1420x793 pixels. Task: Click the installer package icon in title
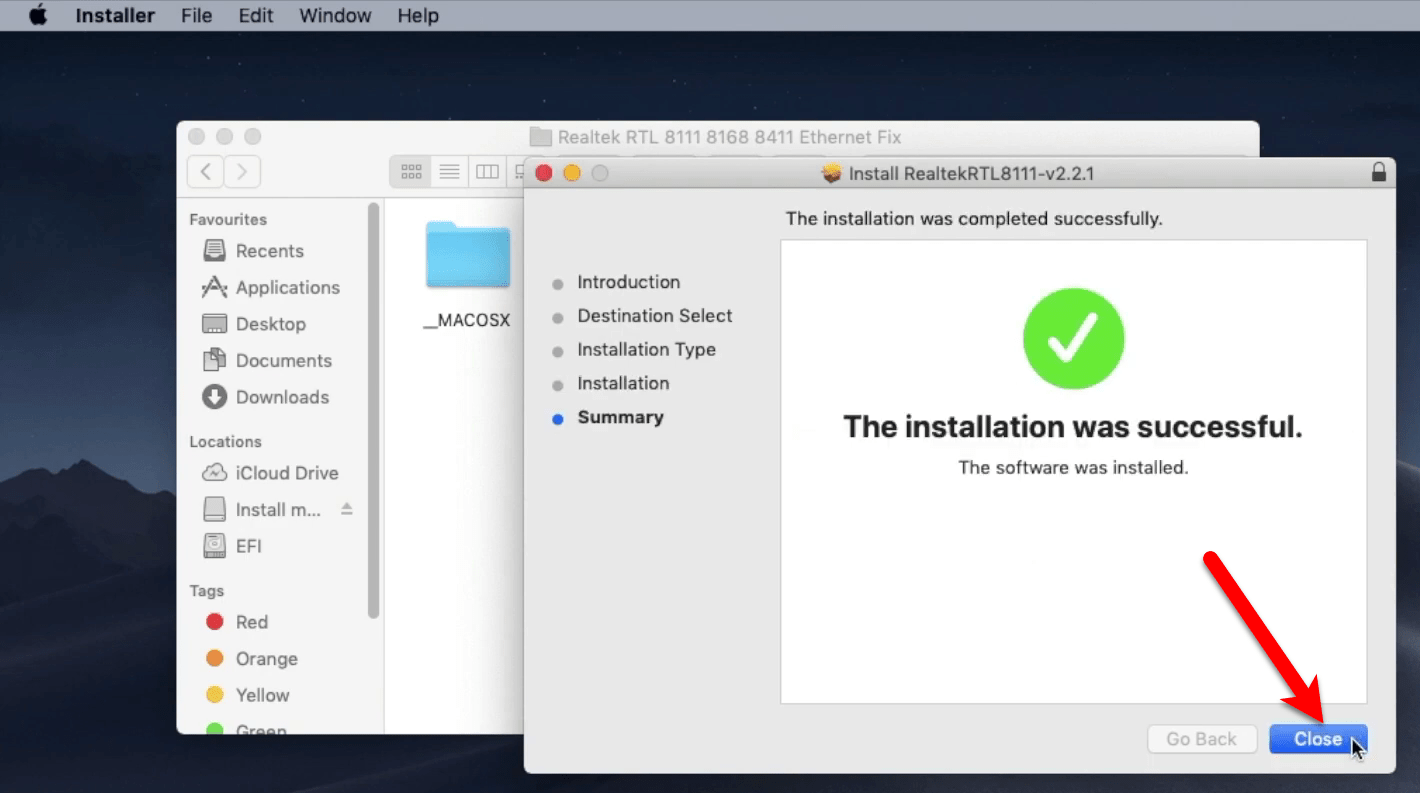[832, 173]
